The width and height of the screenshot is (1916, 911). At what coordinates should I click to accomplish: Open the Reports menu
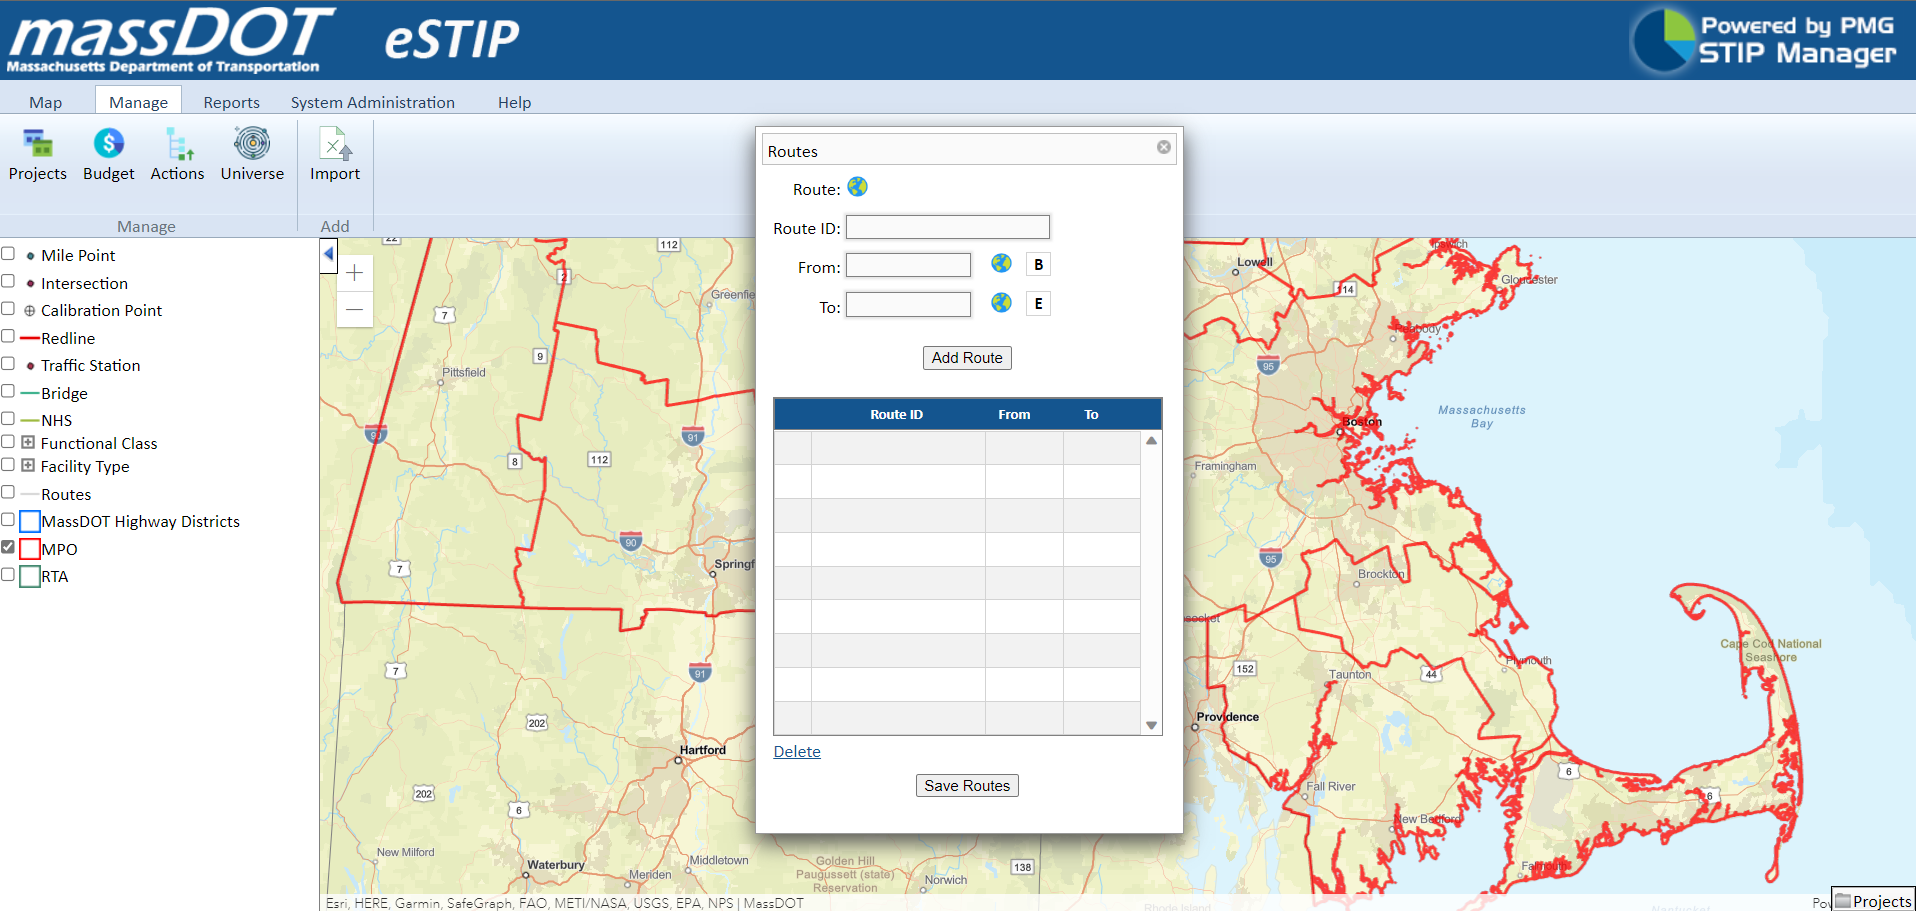tap(231, 101)
